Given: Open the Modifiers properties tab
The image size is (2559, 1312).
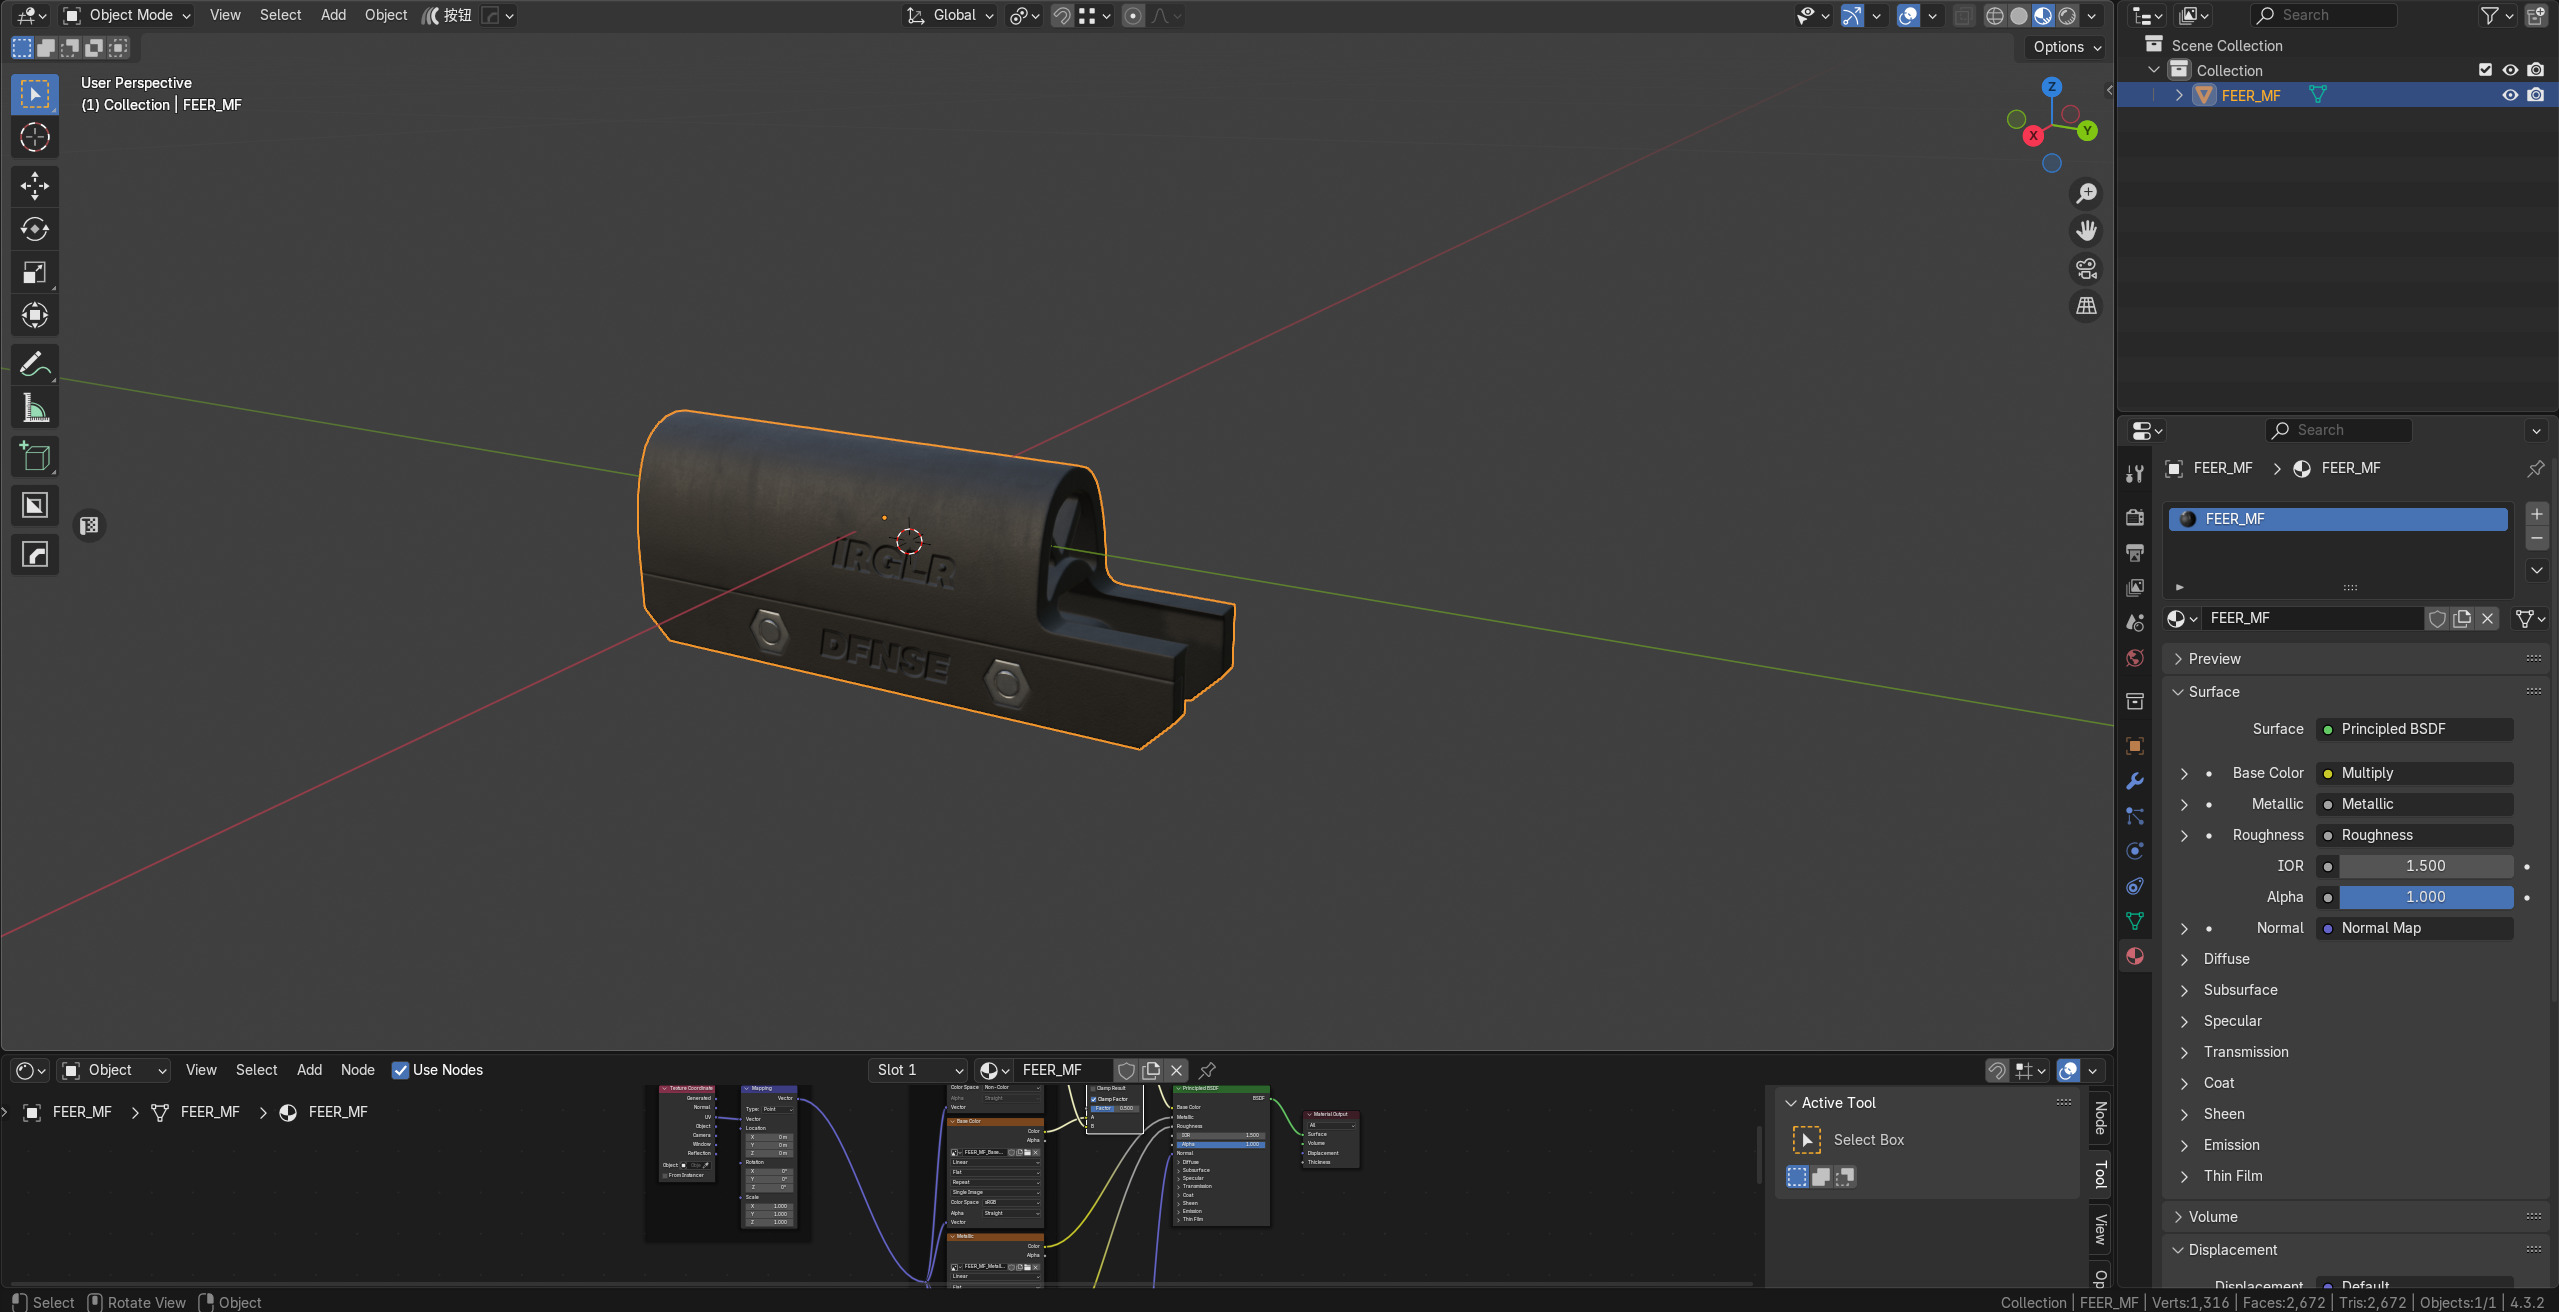Looking at the screenshot, I should (2135, 781).
